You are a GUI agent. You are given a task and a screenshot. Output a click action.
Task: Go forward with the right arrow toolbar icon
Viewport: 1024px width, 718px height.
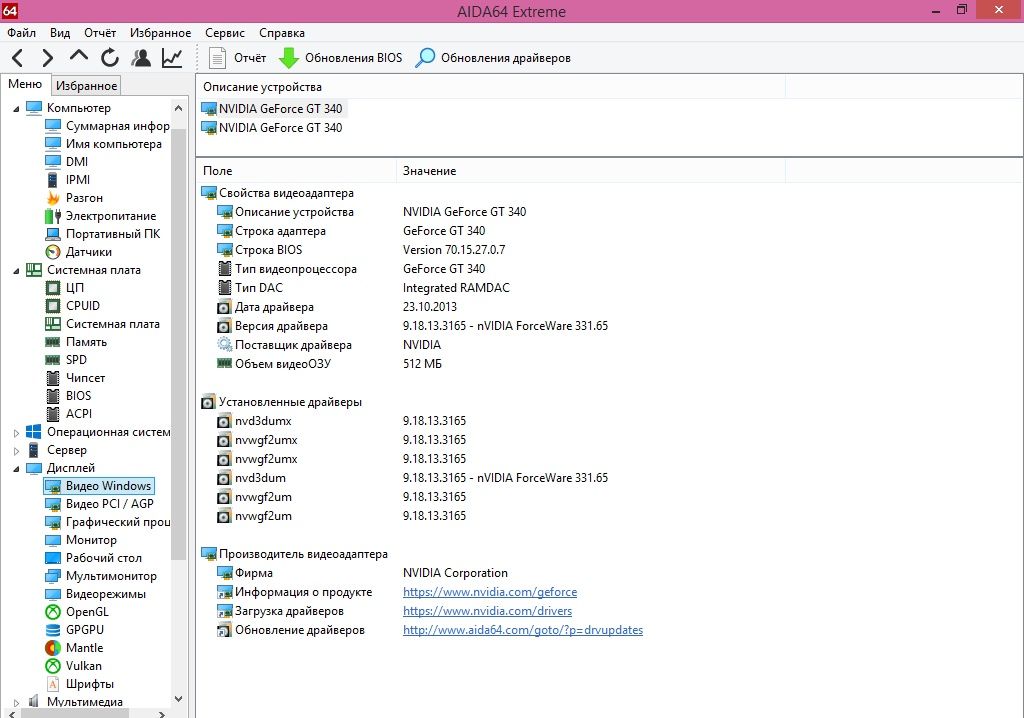point(47,58)
